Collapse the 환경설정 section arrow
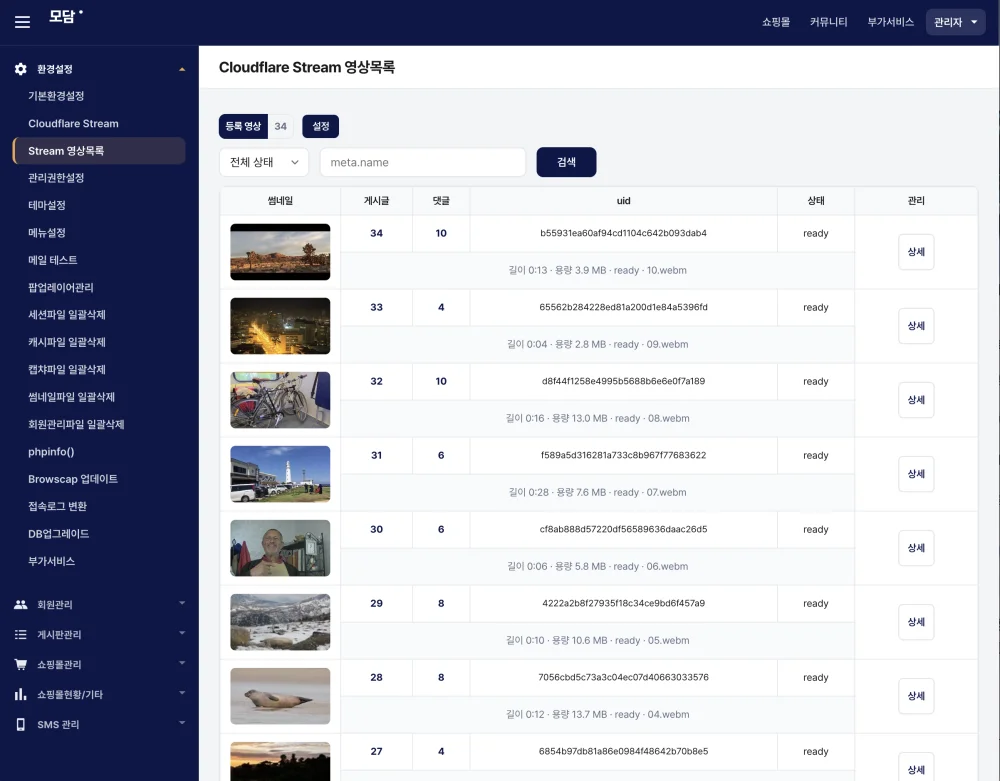This screenshot has height=781, width=1000. 182,69
